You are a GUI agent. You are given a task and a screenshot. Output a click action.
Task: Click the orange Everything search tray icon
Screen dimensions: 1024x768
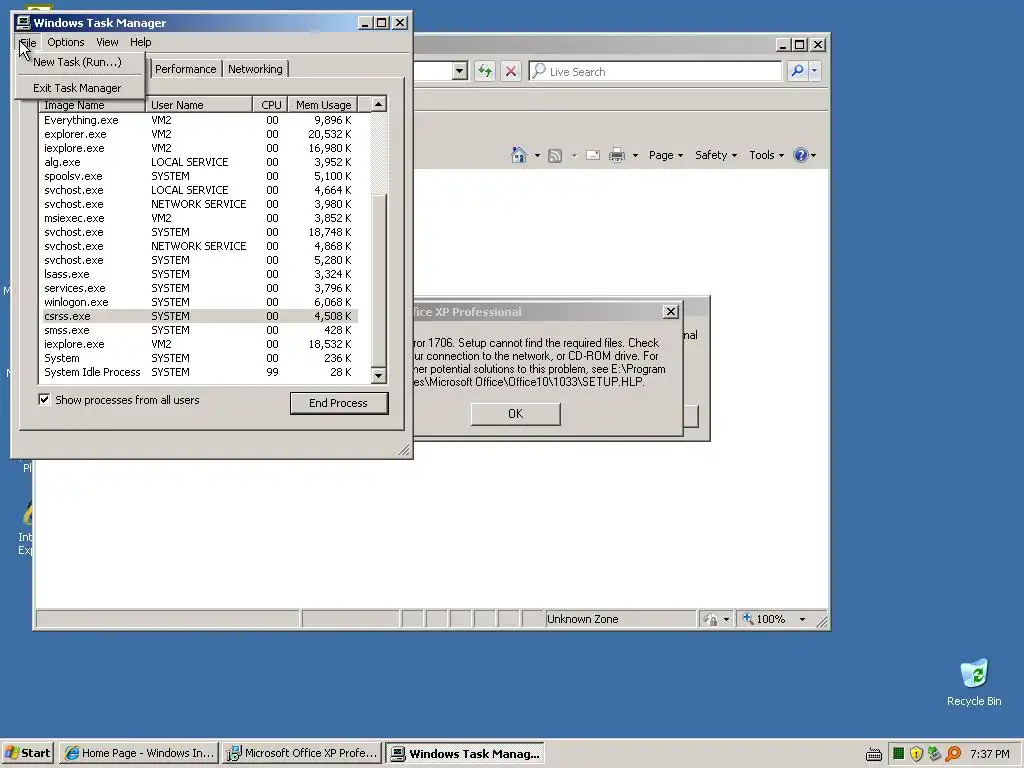point(953,754)
